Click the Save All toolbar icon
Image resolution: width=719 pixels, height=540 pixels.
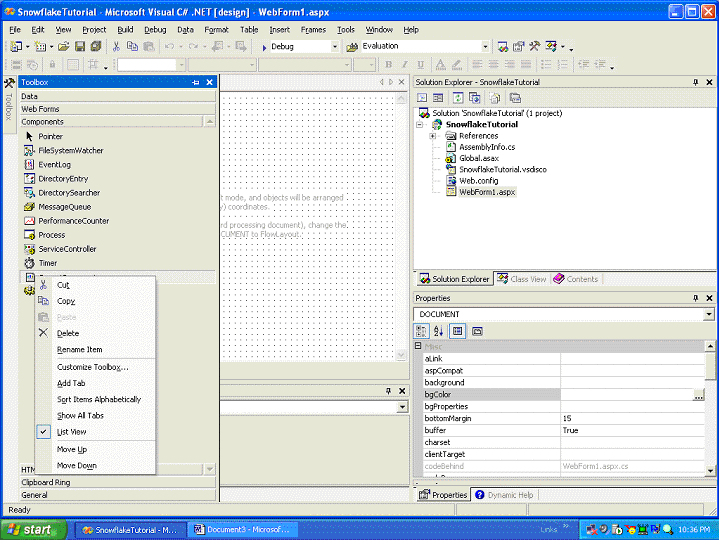pos(95,46)
